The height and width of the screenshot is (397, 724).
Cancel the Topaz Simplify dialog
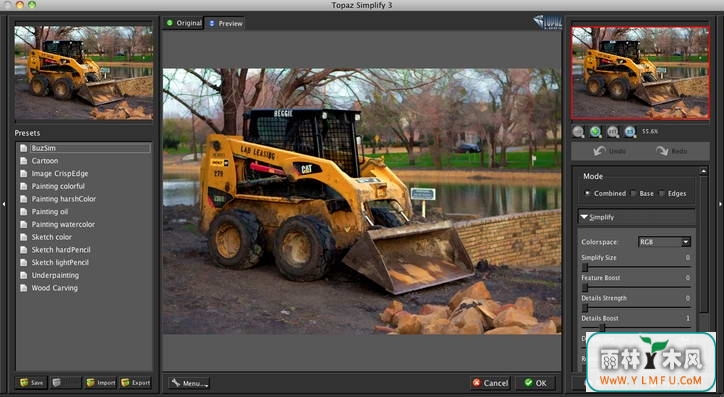tap(490, 383)
